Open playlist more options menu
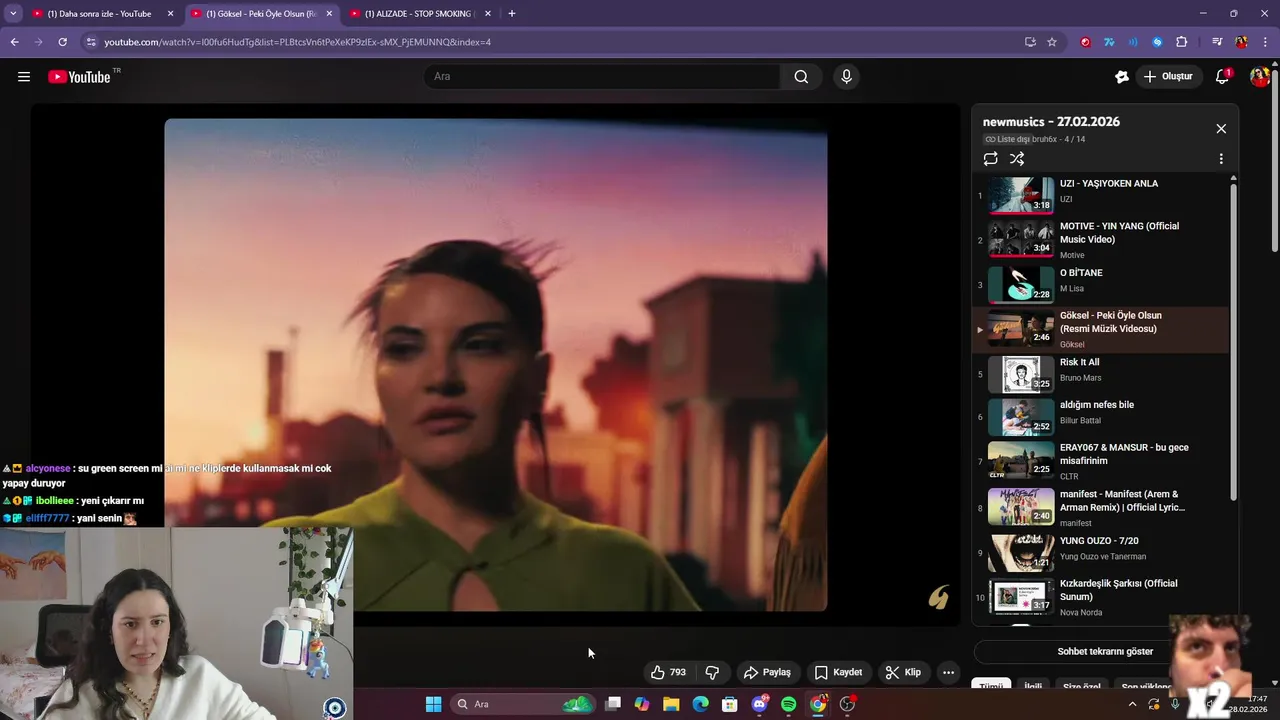Image resolution: width=1280 pixels, height=720 pixels. click(x=1220, y=159)
